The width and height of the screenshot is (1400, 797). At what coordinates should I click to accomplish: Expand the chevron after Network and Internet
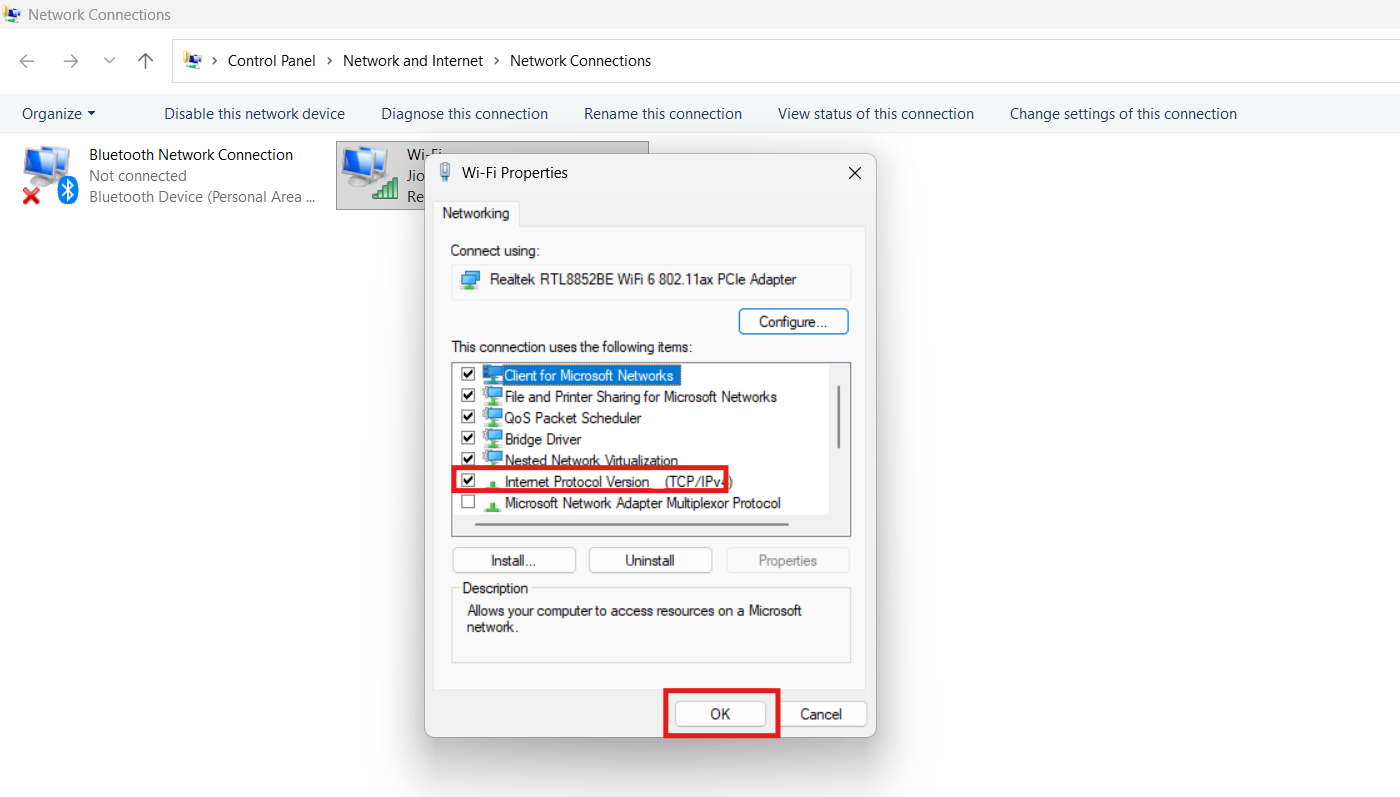tap(496, 61)
